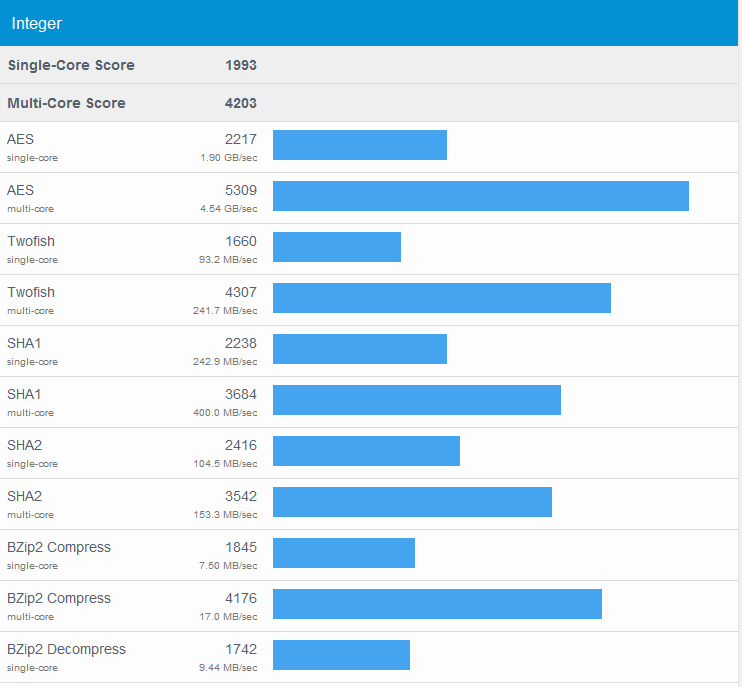742x687 pixels.
Task: Select the Multi-Core Score row label
Action: (66, 103)
